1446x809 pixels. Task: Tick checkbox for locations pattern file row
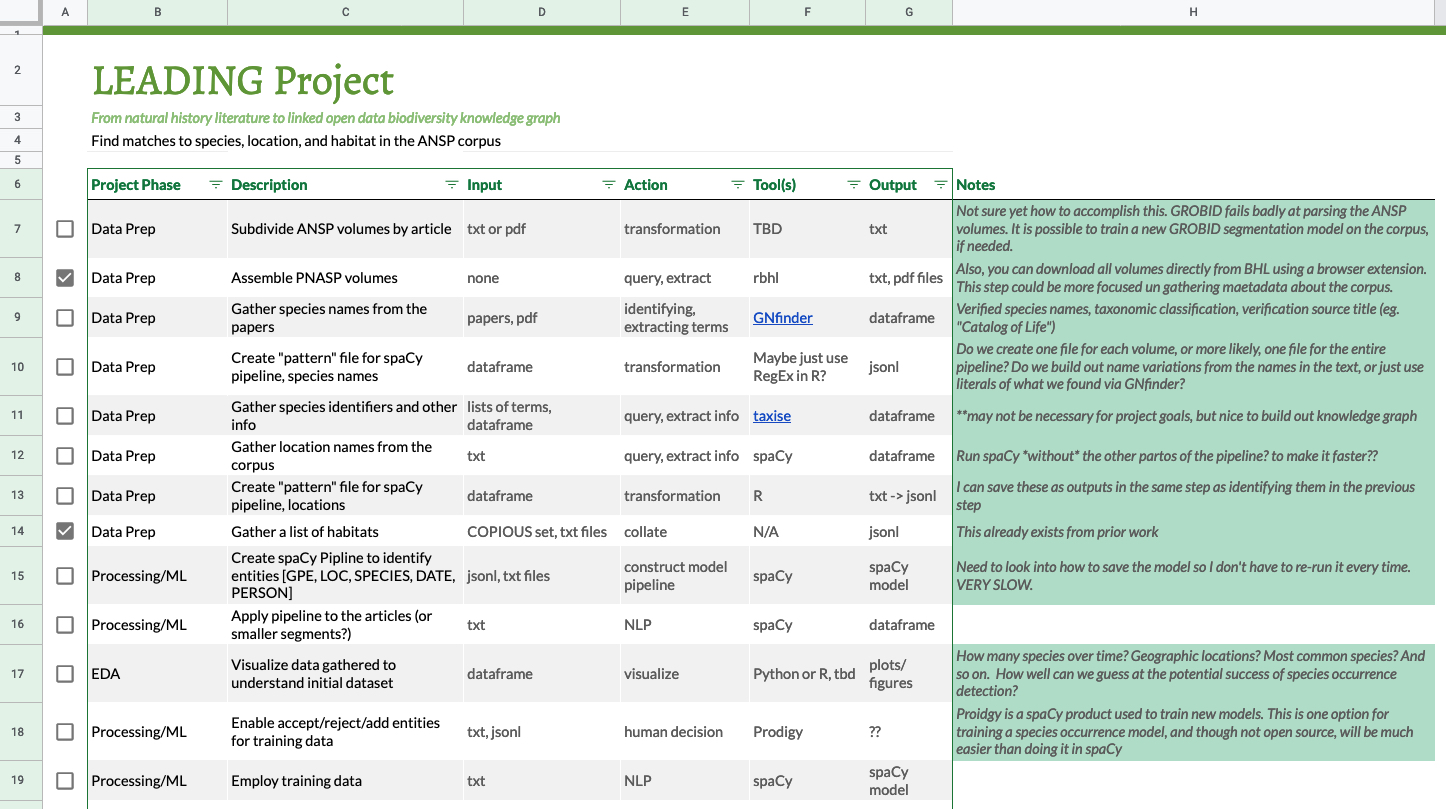65,496
